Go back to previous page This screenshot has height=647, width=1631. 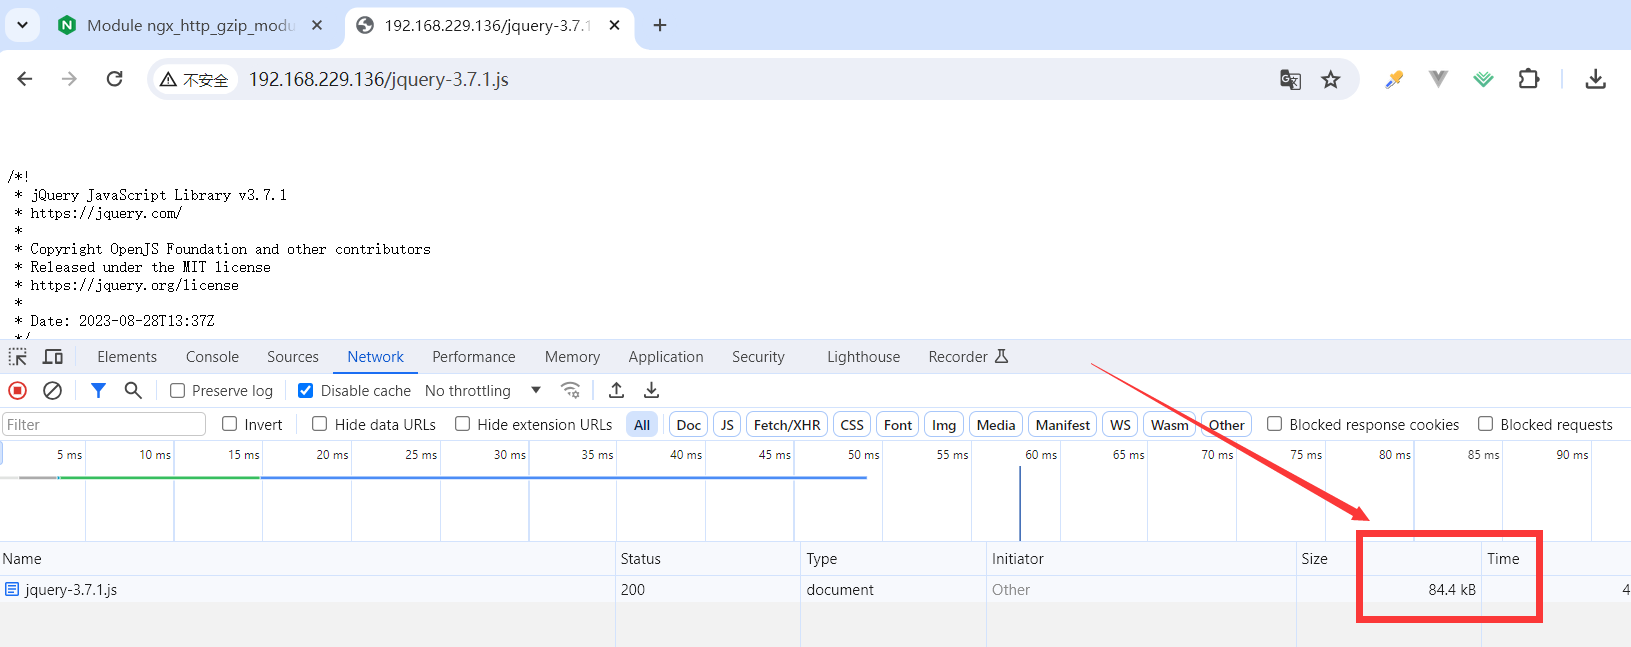pyautogui.click(x=25, y=79)
